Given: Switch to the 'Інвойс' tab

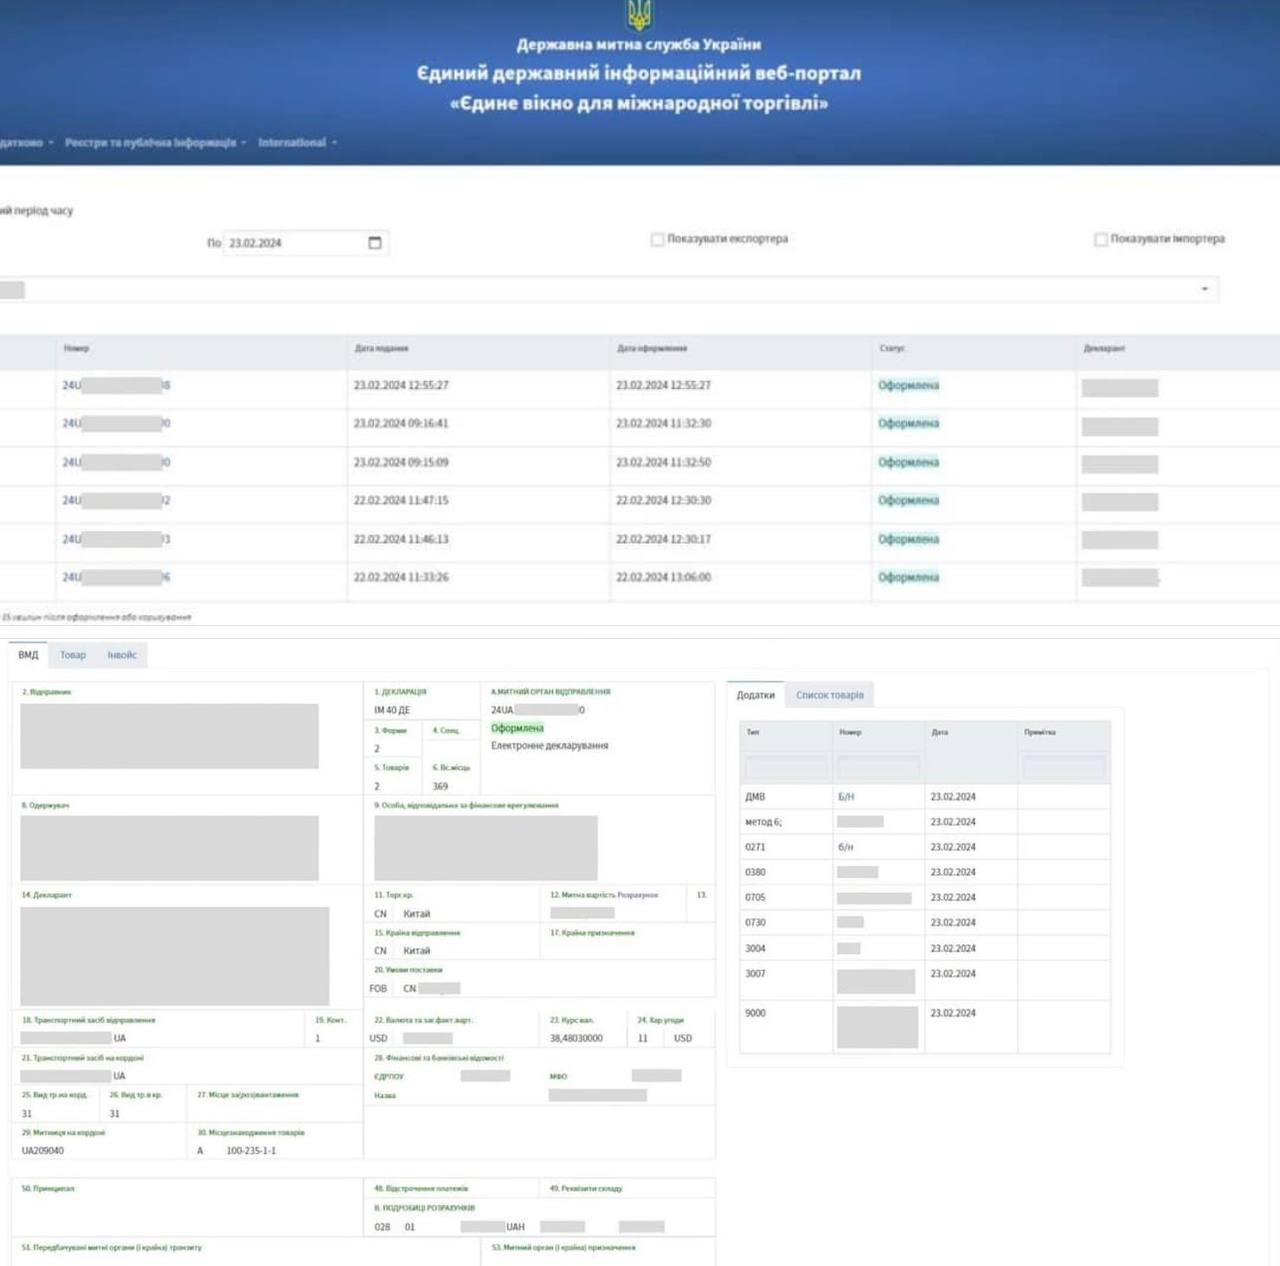Looking at the screenshot, I should (122, 655).
